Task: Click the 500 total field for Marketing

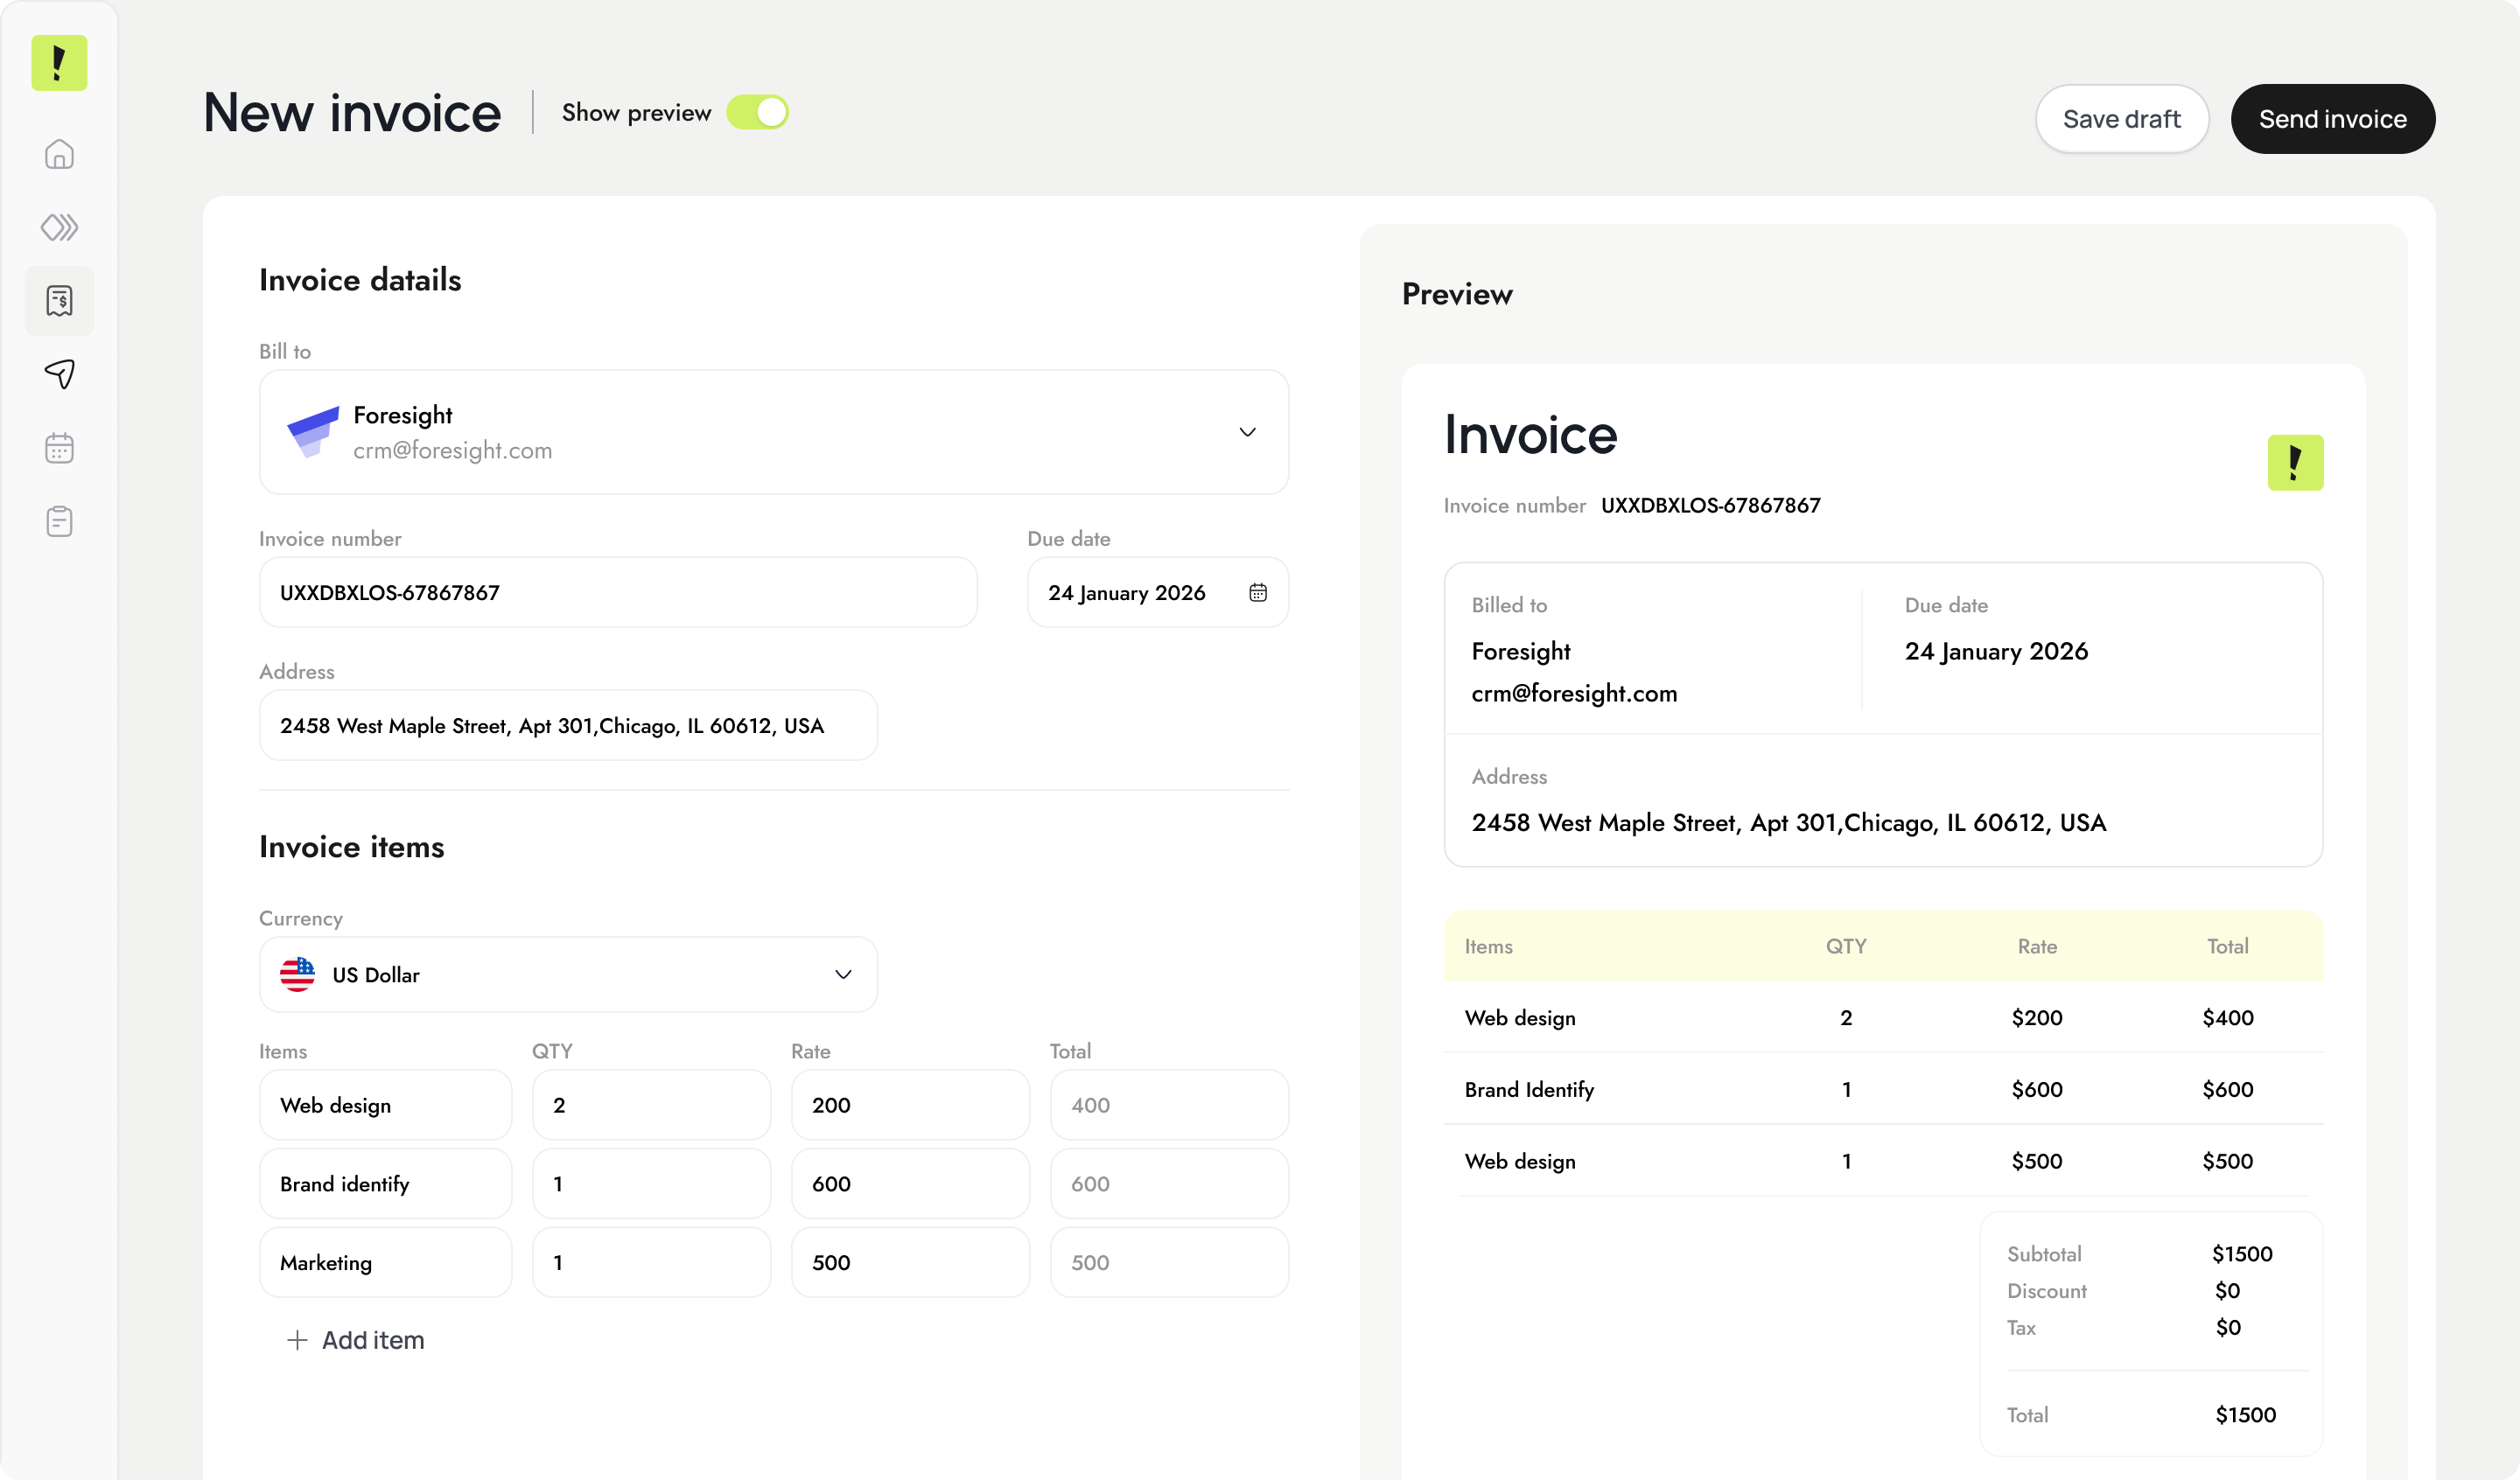Action: point(1169,1262)
